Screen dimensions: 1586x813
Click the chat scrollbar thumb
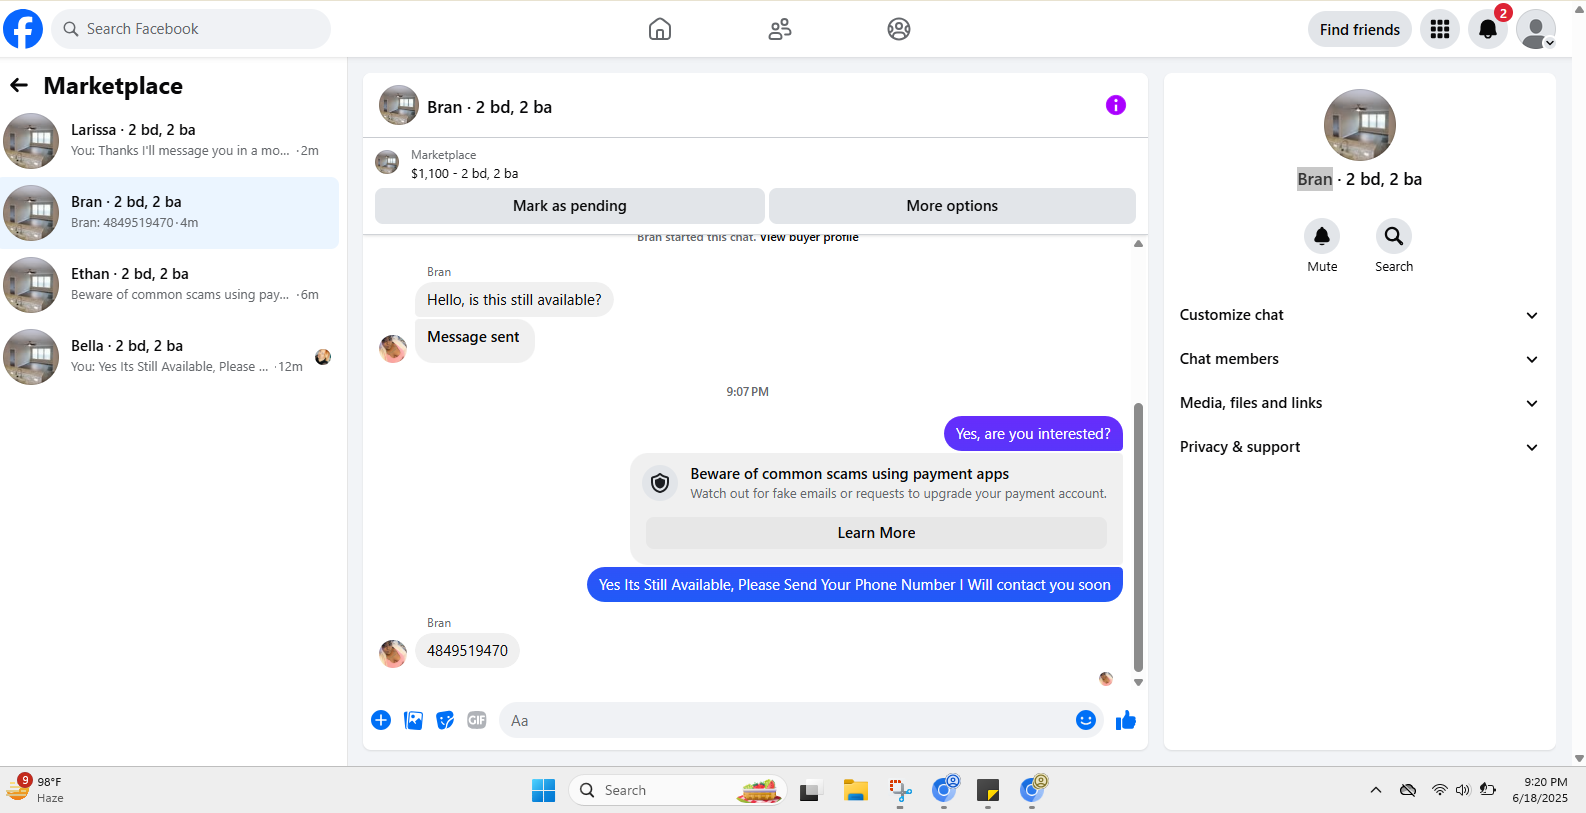click(1138, 537)
